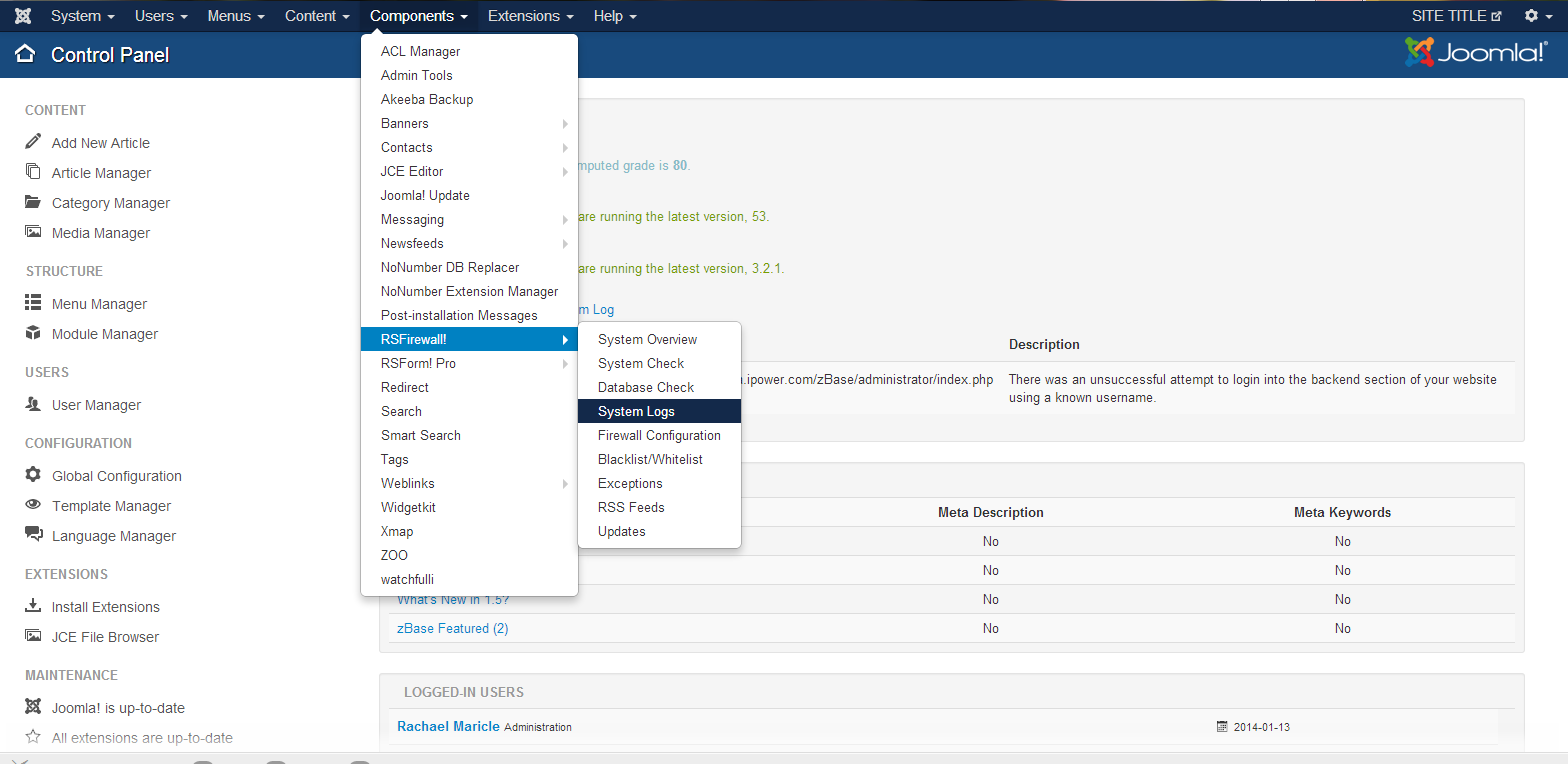This screenshot has height=764, width=1568.
Task: Open Post-installation Messages entry
Action: click(x=469, y=315)
